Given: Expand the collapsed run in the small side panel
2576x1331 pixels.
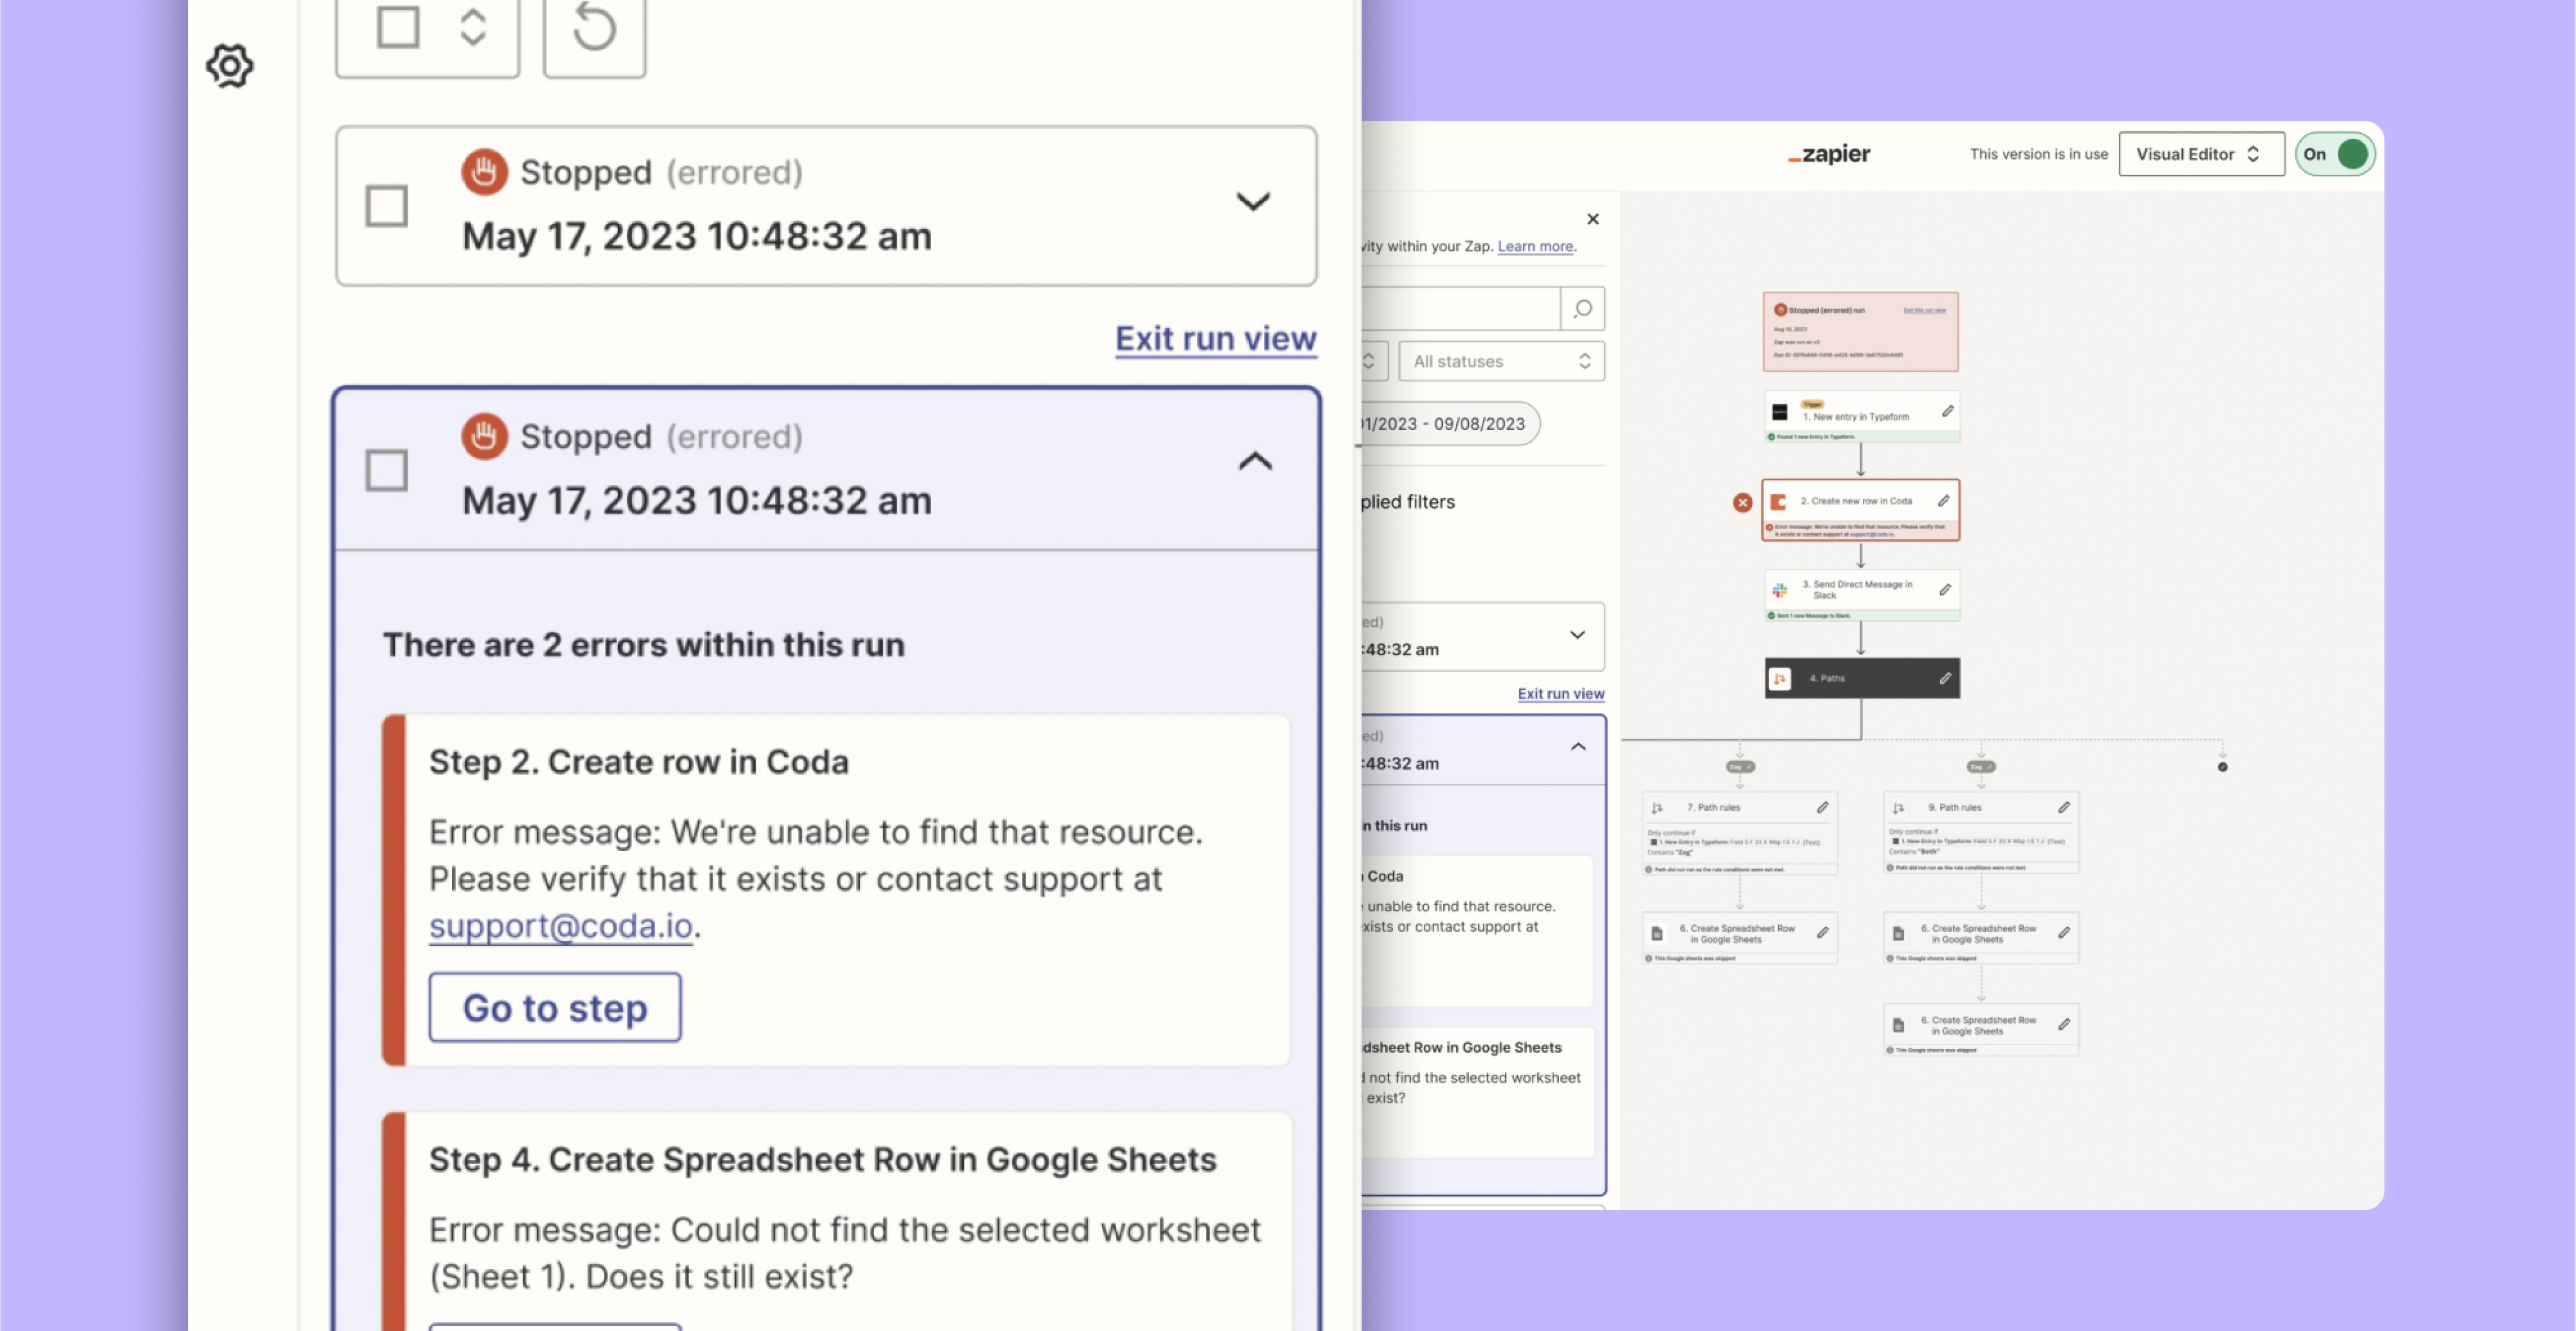Looking at the screenshot, I should tap(1577, 635).
